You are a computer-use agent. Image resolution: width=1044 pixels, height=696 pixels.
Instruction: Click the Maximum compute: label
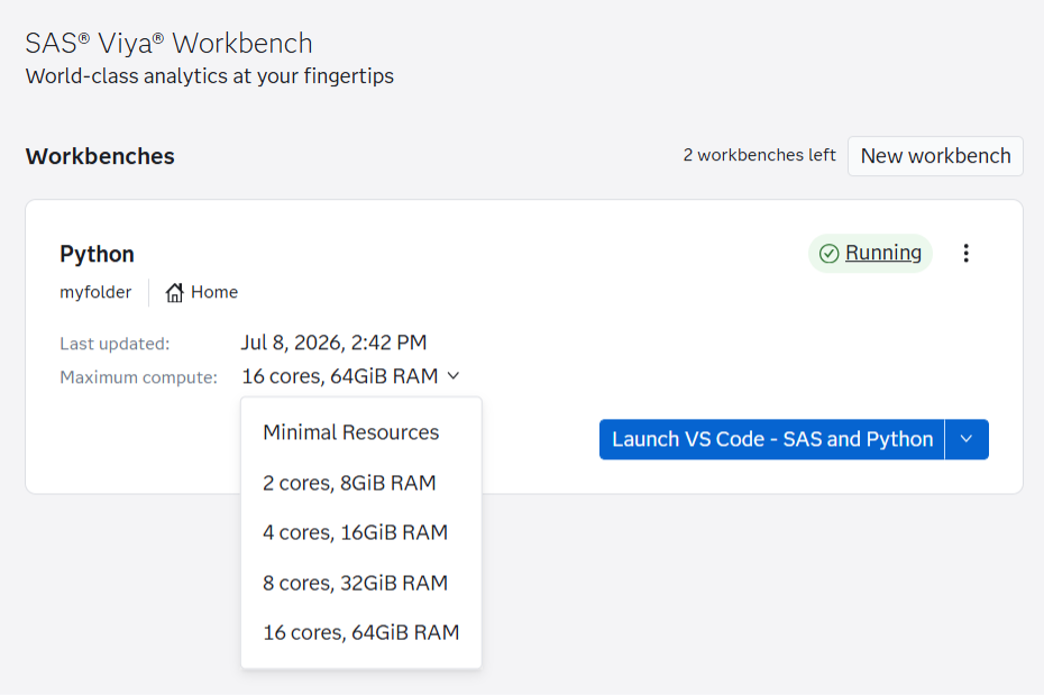point(138,378)
